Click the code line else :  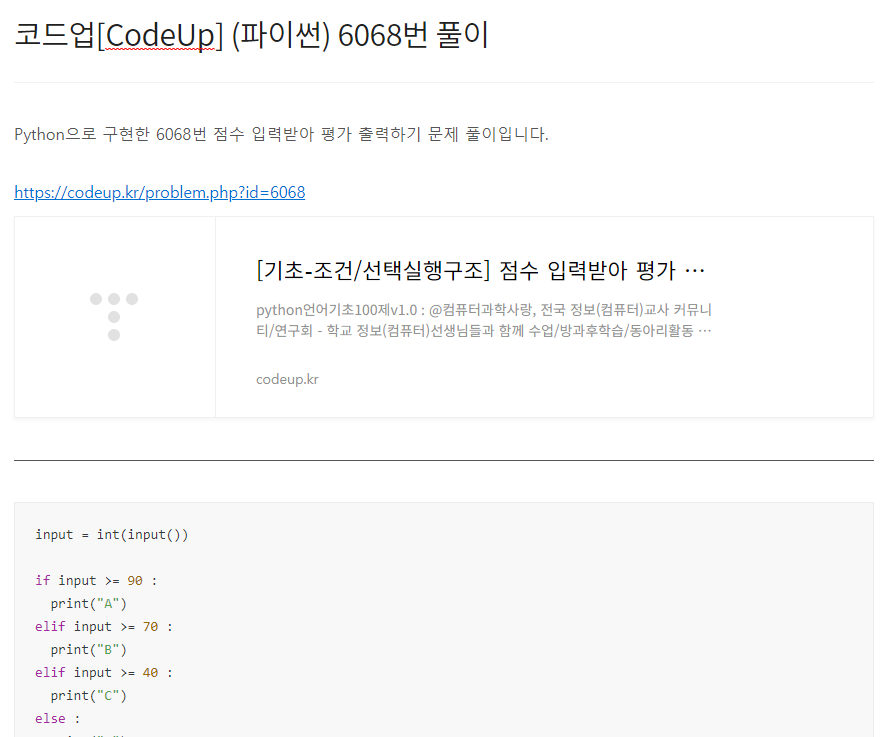coord(57,719)
